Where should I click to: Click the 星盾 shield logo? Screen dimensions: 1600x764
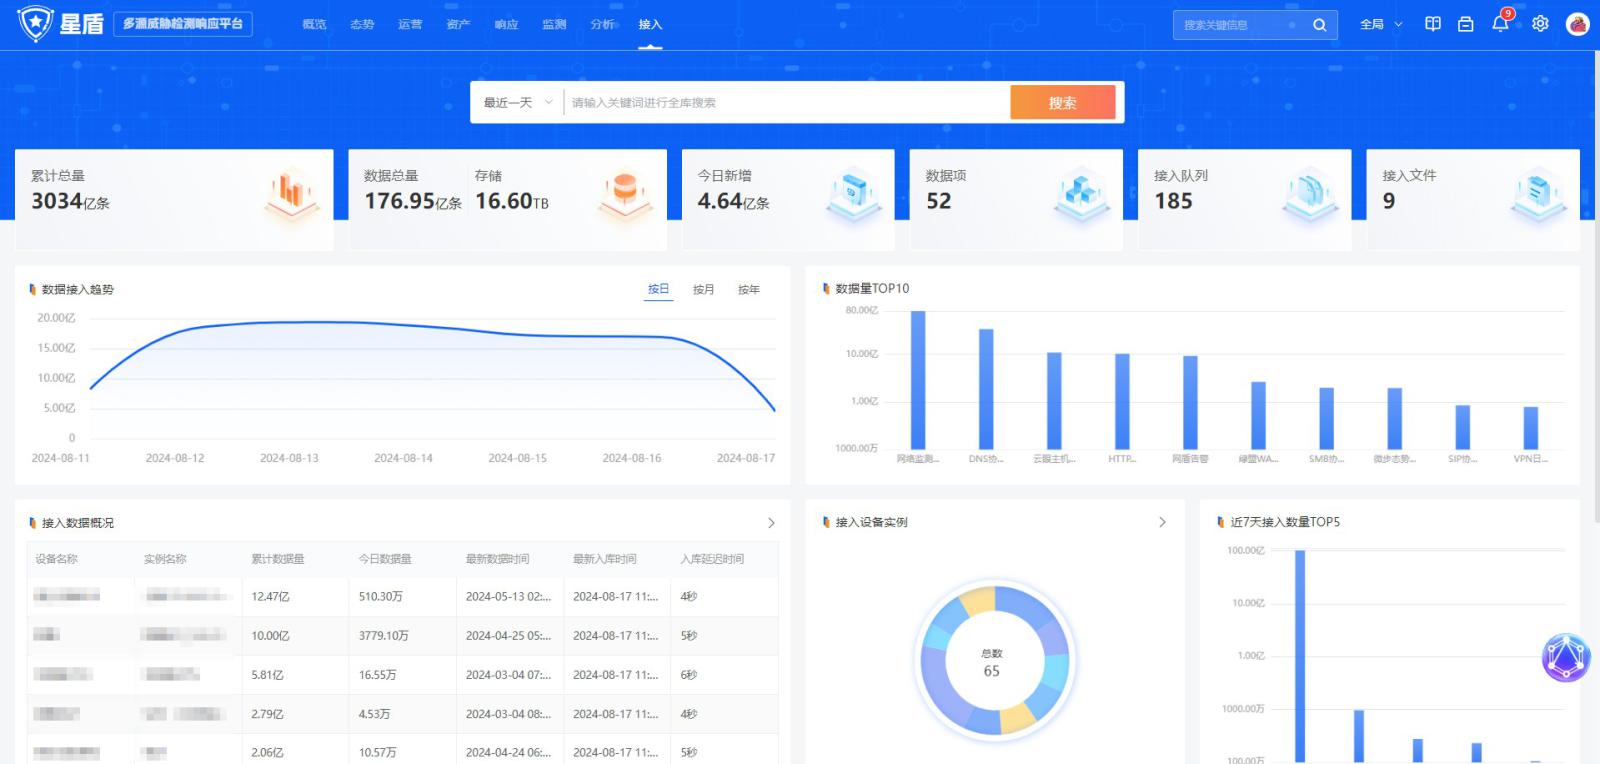coord(36,23)
